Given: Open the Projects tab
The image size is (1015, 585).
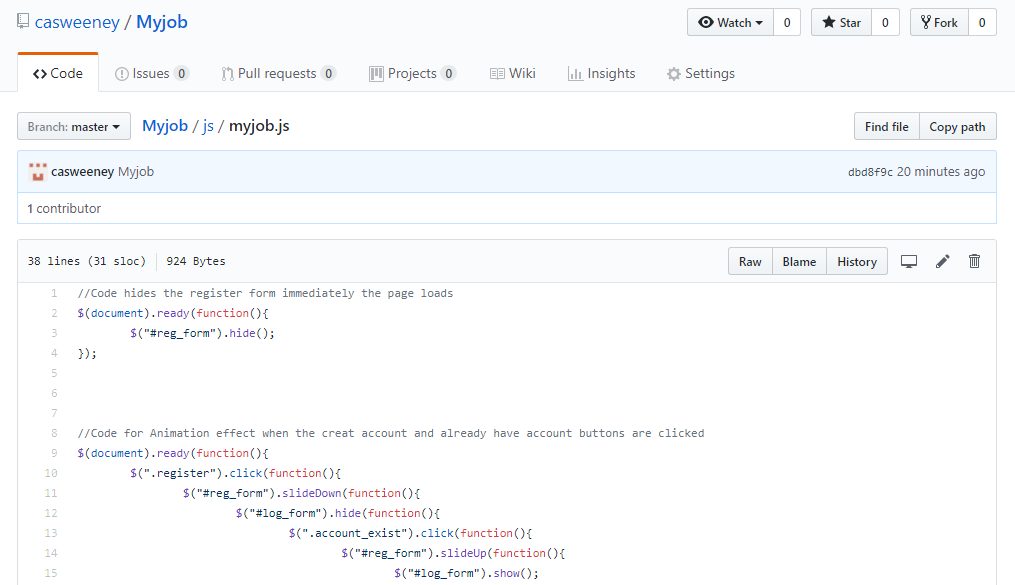Looking at the screenshot, I should pyautogui.click(x=412, y=73).
